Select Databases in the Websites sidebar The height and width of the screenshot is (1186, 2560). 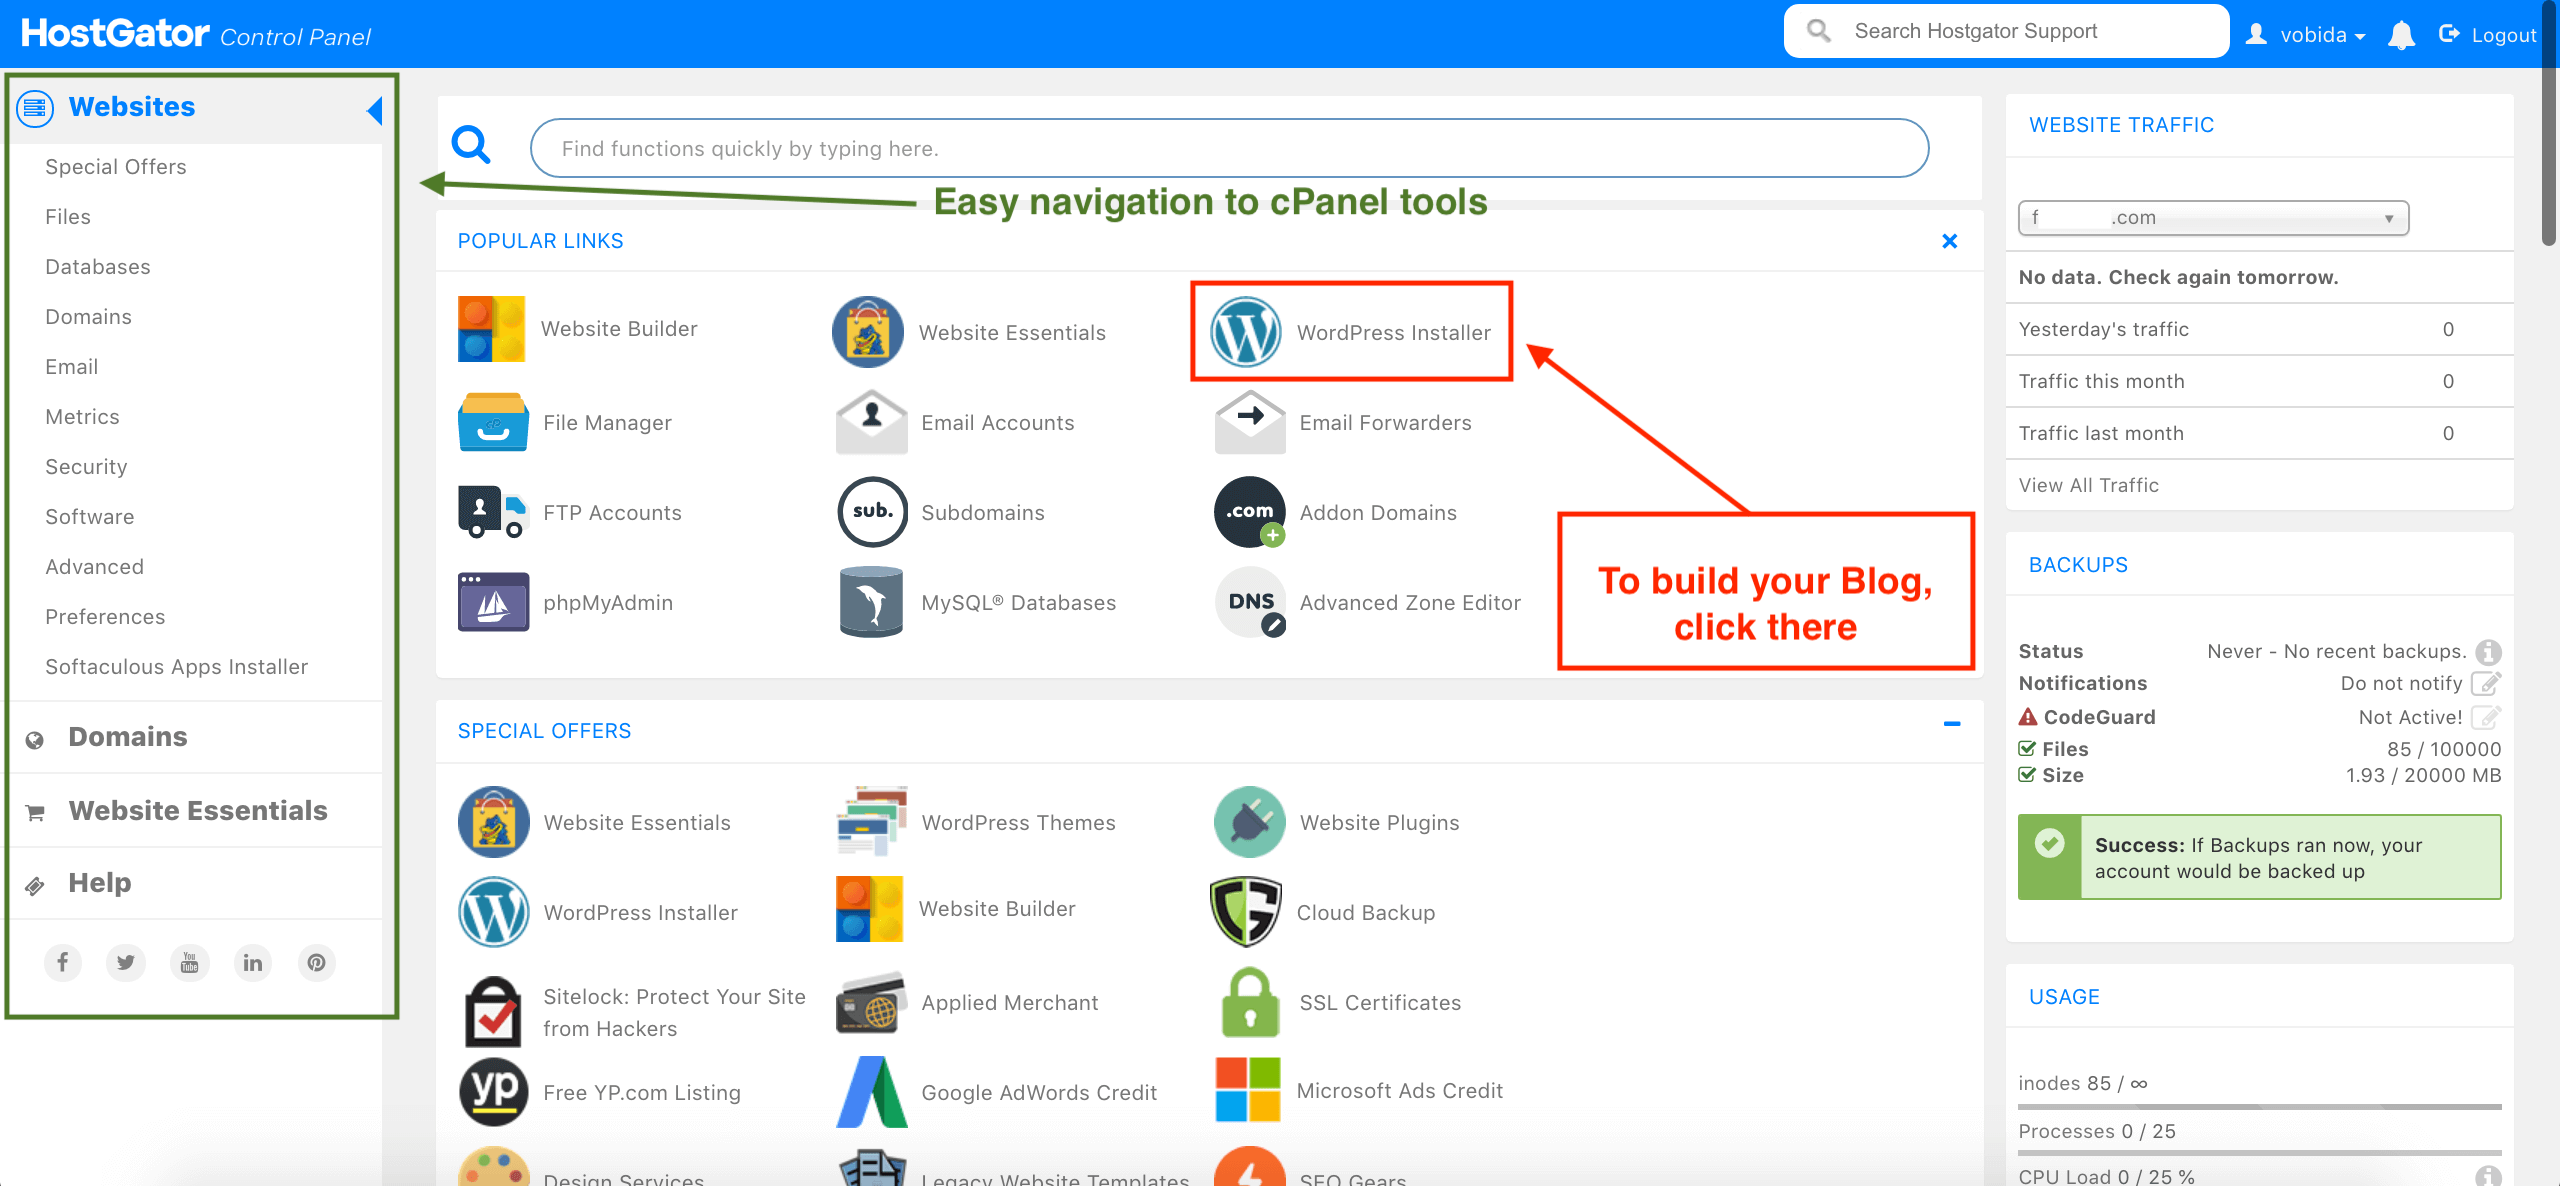97,266
